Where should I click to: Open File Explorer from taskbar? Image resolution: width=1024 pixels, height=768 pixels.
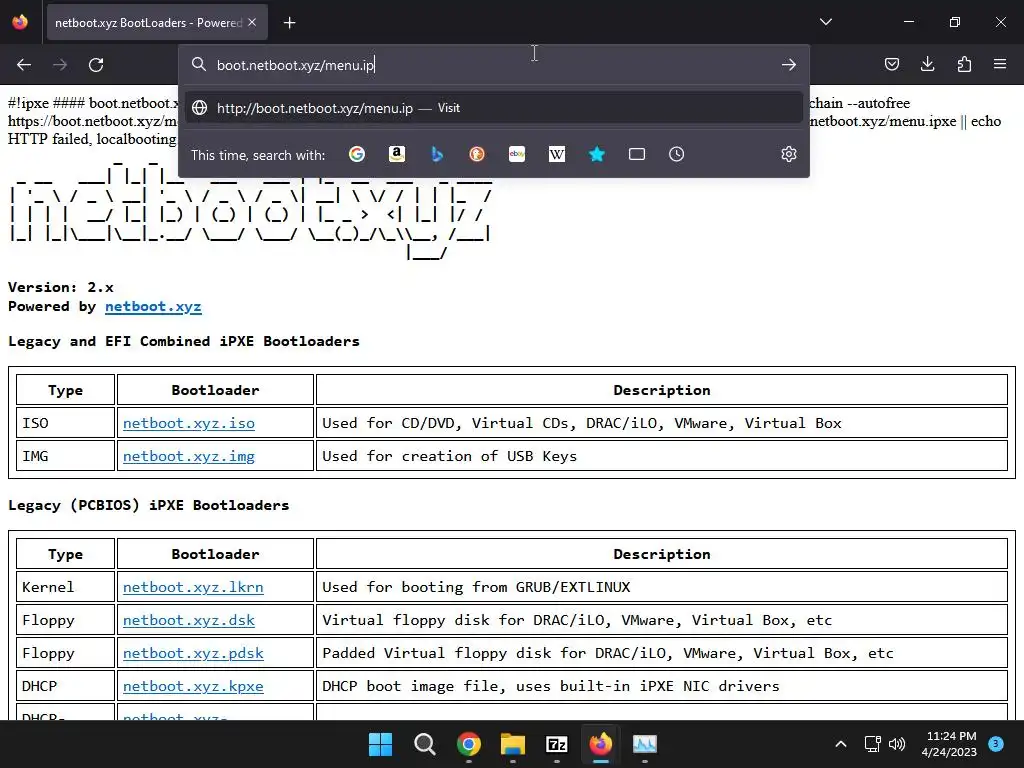(x=513, y=744)
